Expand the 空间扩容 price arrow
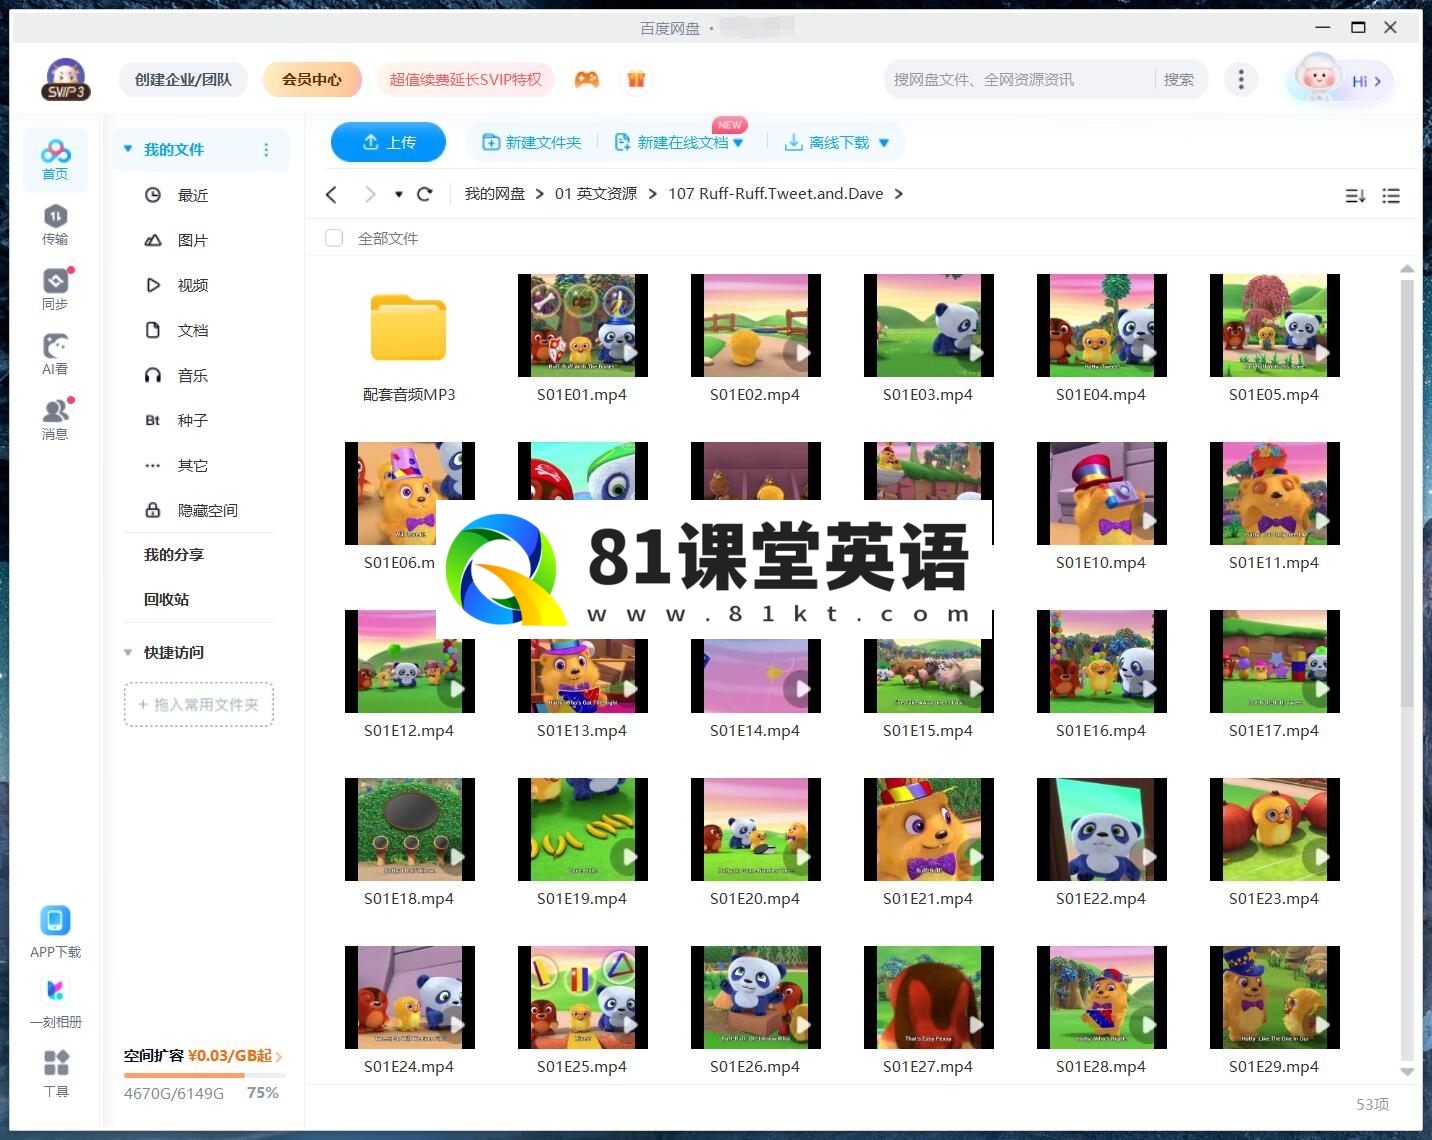 (x=279, y=1057)
